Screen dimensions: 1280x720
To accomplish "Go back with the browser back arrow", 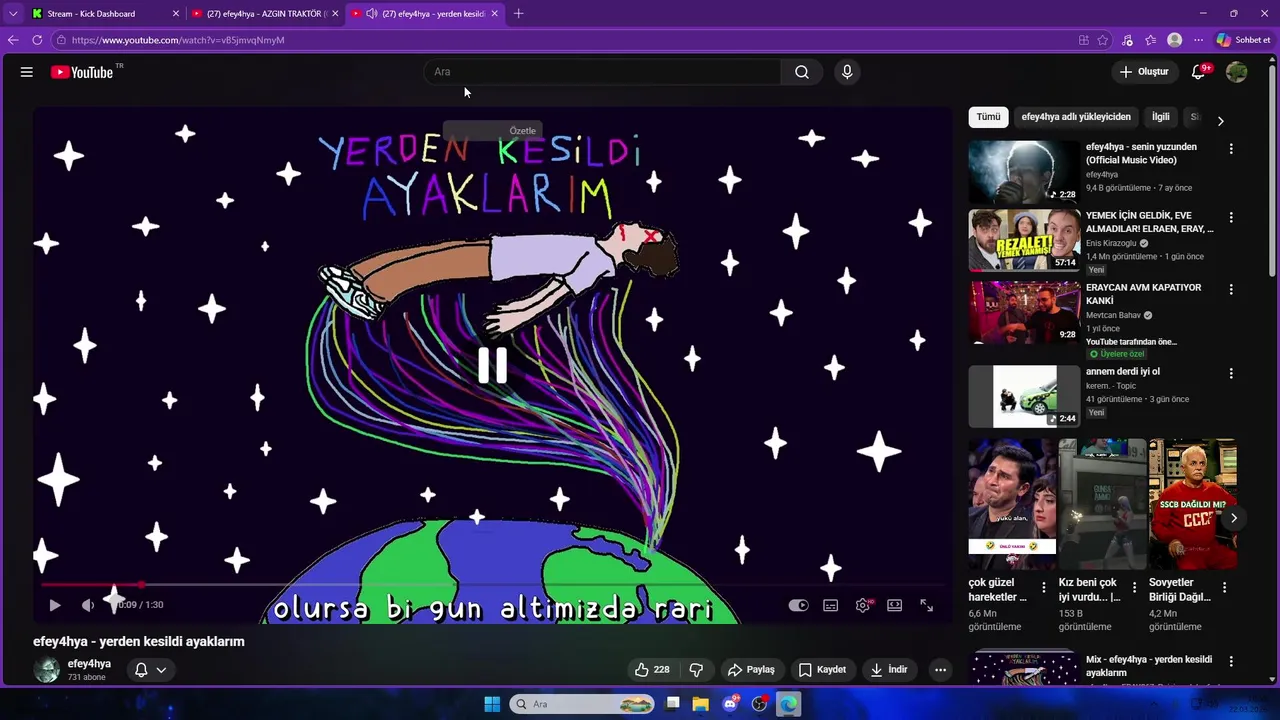I will (x=13, y=40).
